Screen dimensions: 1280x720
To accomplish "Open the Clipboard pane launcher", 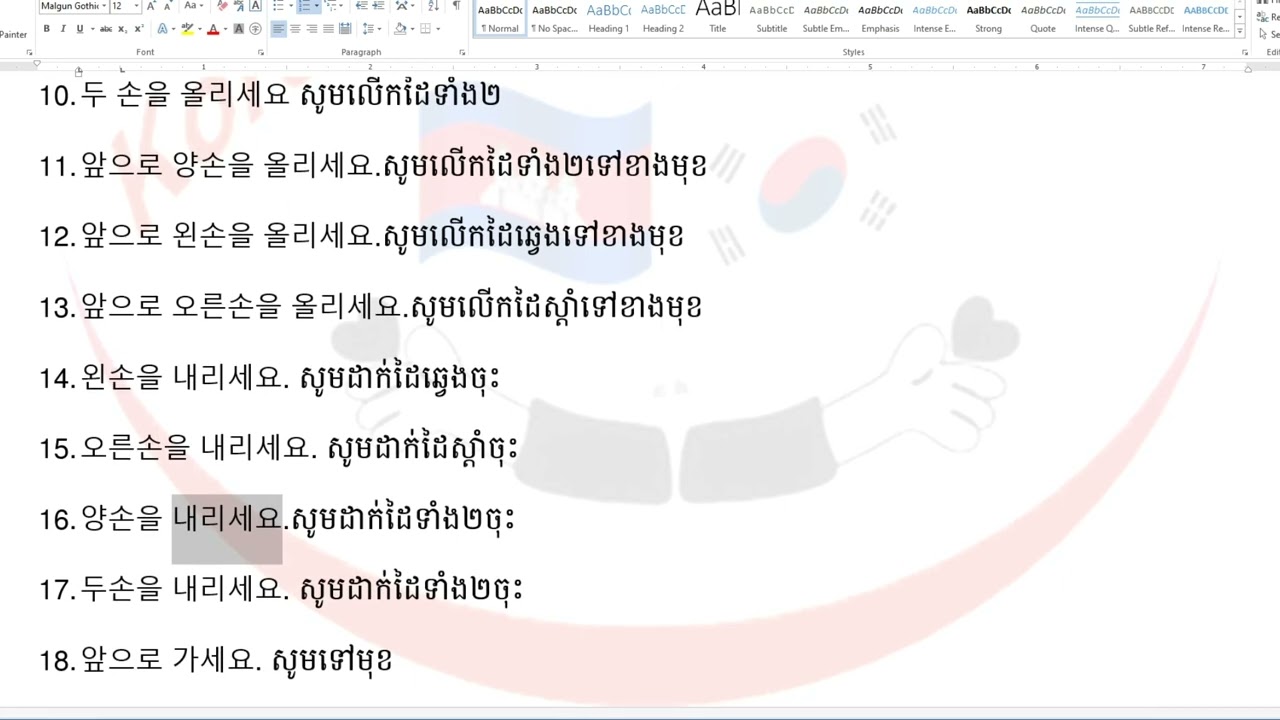I will point(29,52).
